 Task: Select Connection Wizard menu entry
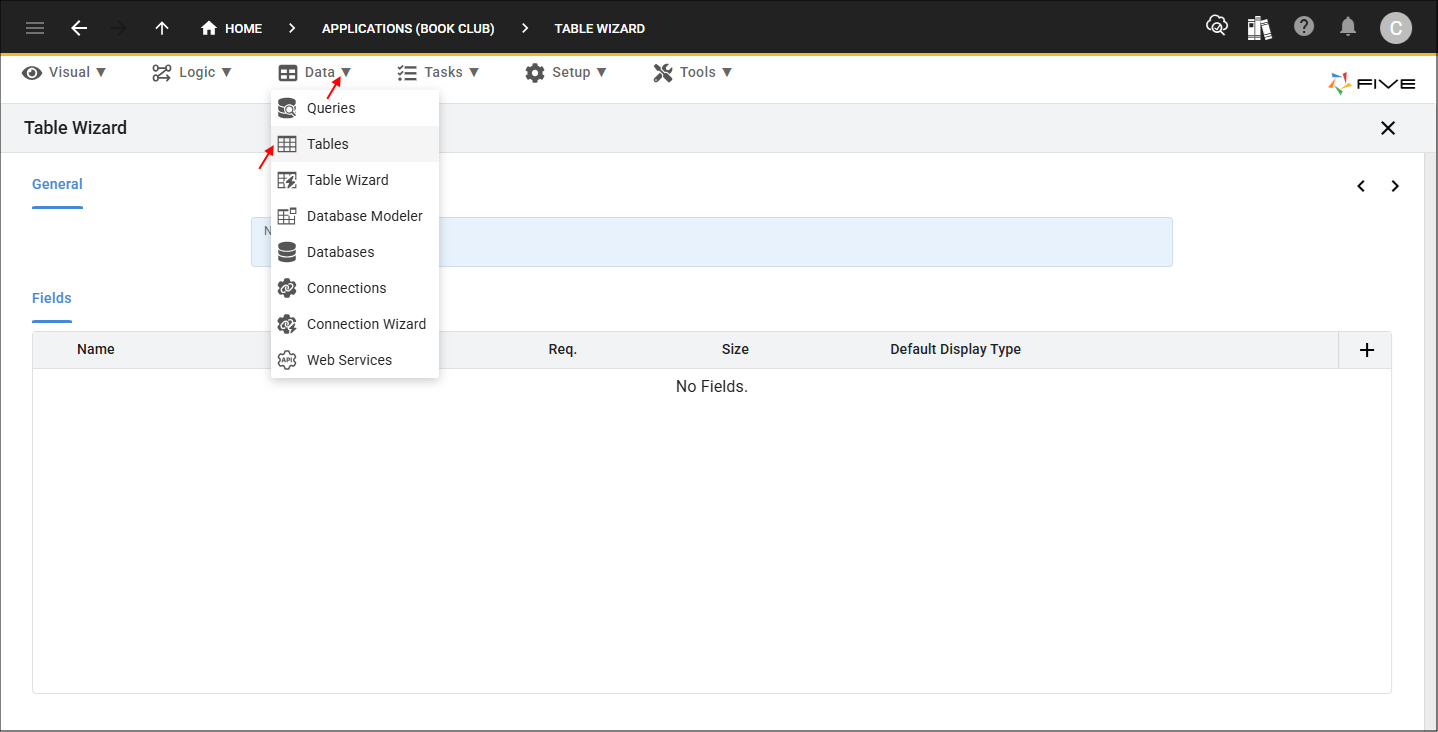pos(355,324)
